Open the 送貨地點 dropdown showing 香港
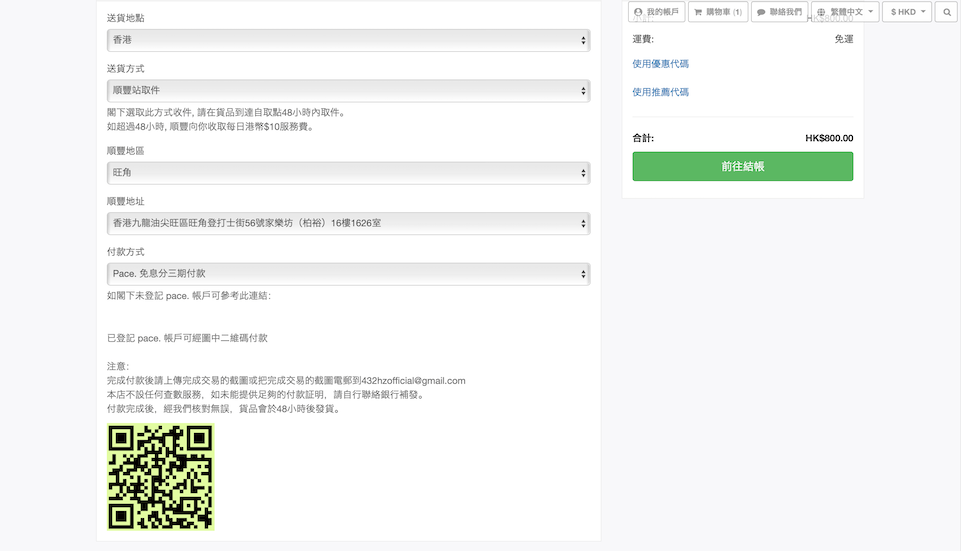961x551 pixels. (x=348, y=40)
